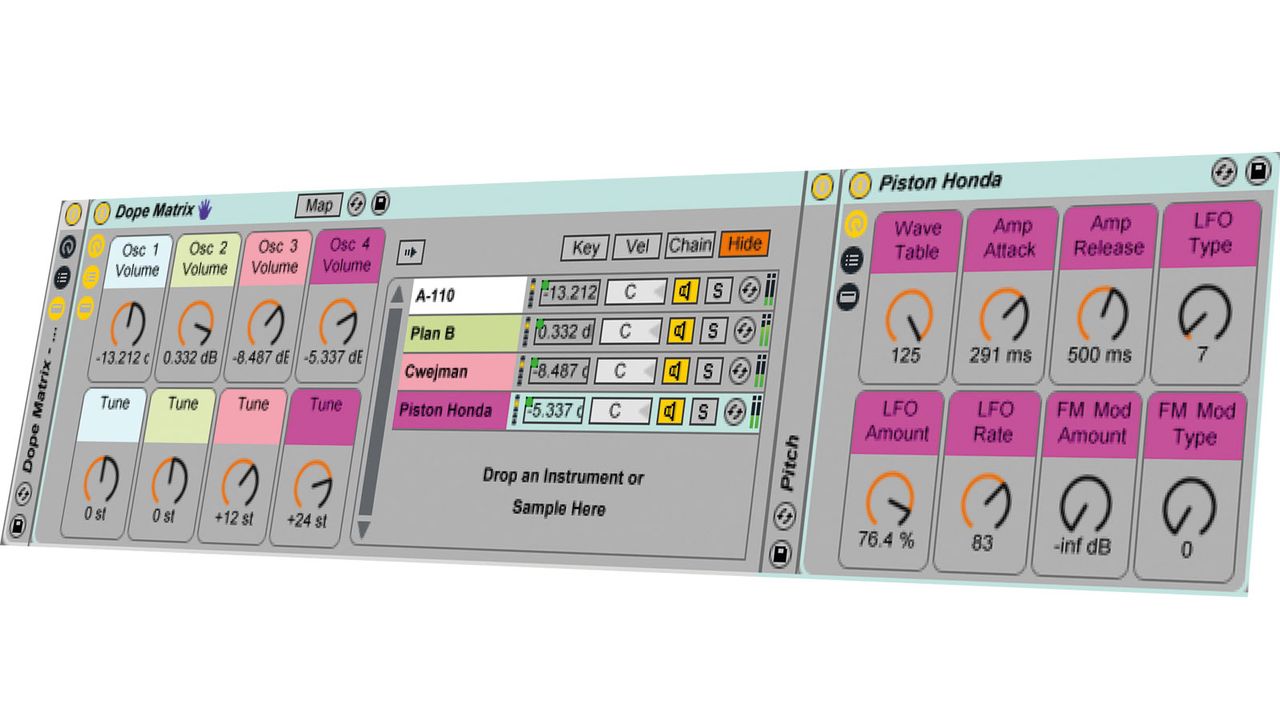
Task: Click the Pitch device save icon
Action: coord(781,552)
